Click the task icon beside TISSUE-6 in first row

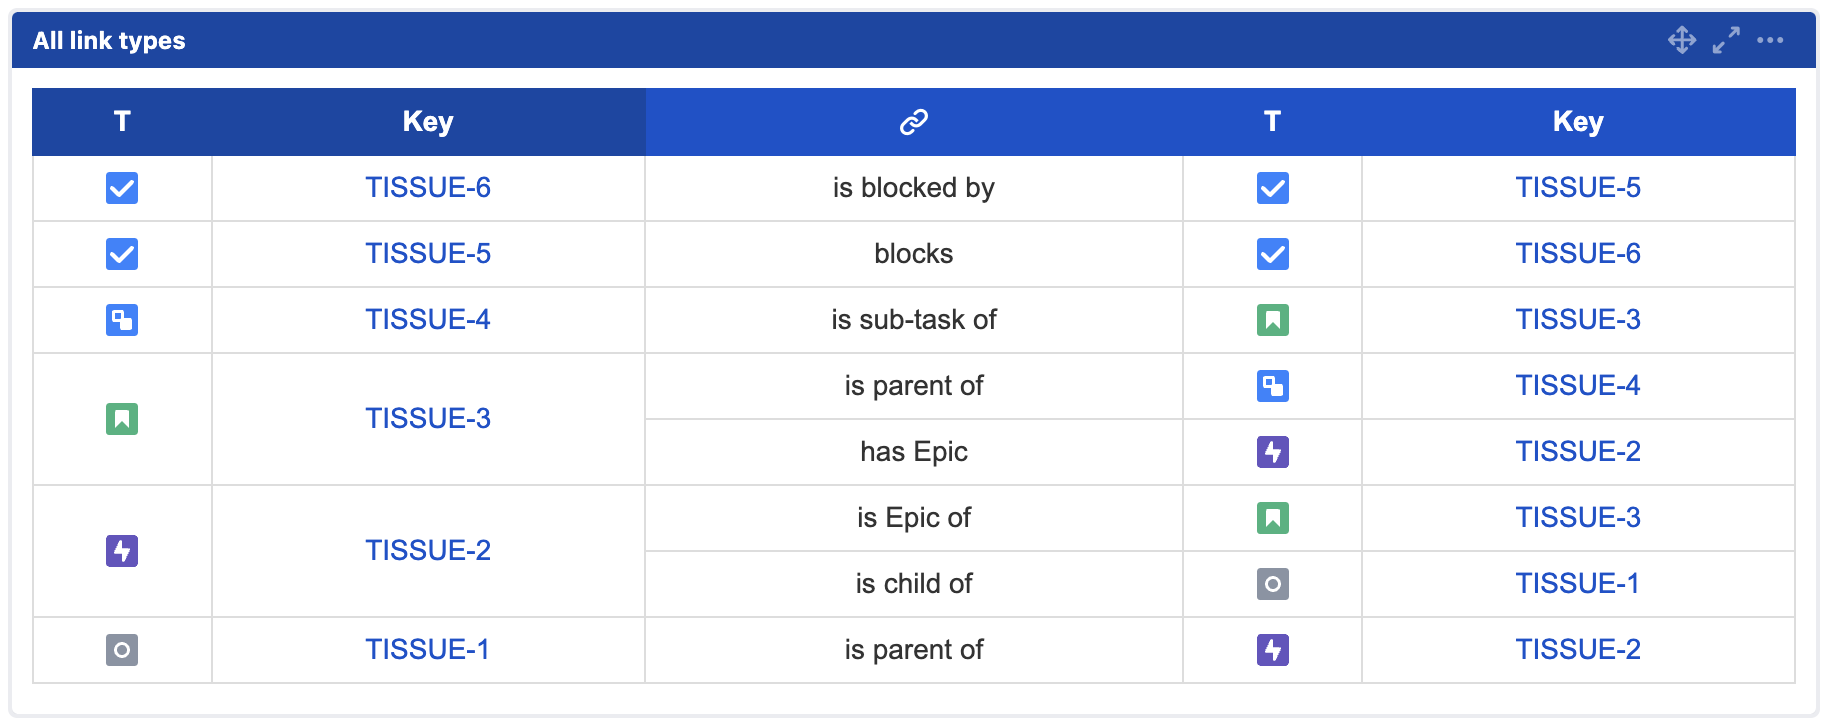click(x=122, y=188)
